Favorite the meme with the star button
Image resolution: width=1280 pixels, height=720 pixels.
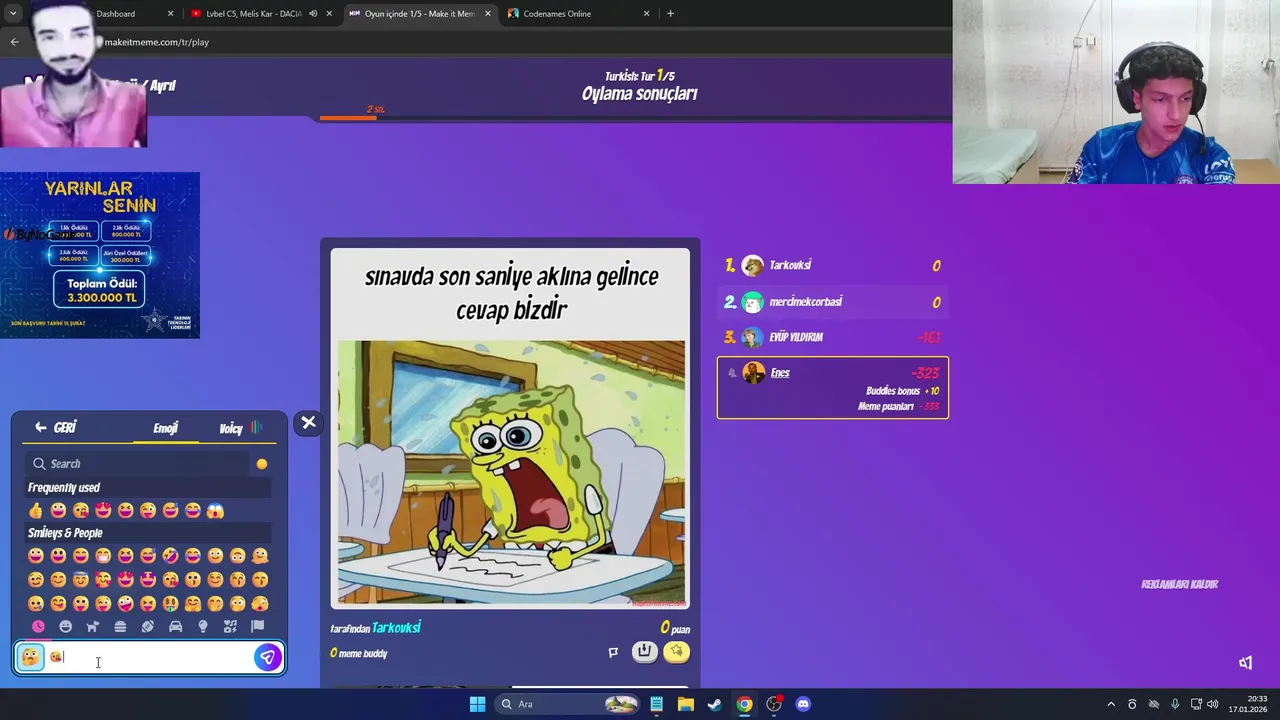(x=677, y=652)
